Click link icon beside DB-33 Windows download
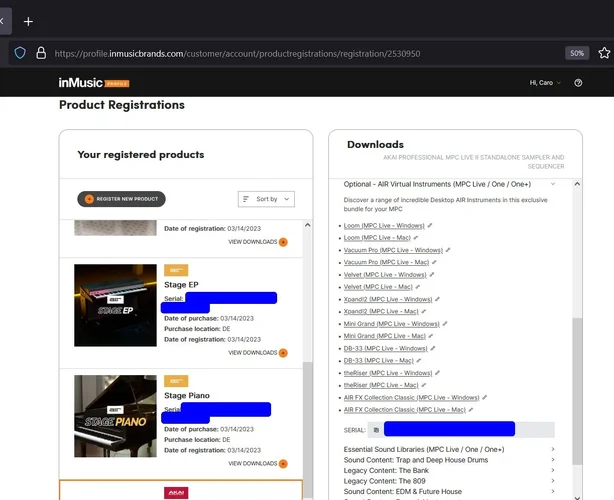Viewport: 614px width, 500px height. pyautogui.click(x=432, y=348)
